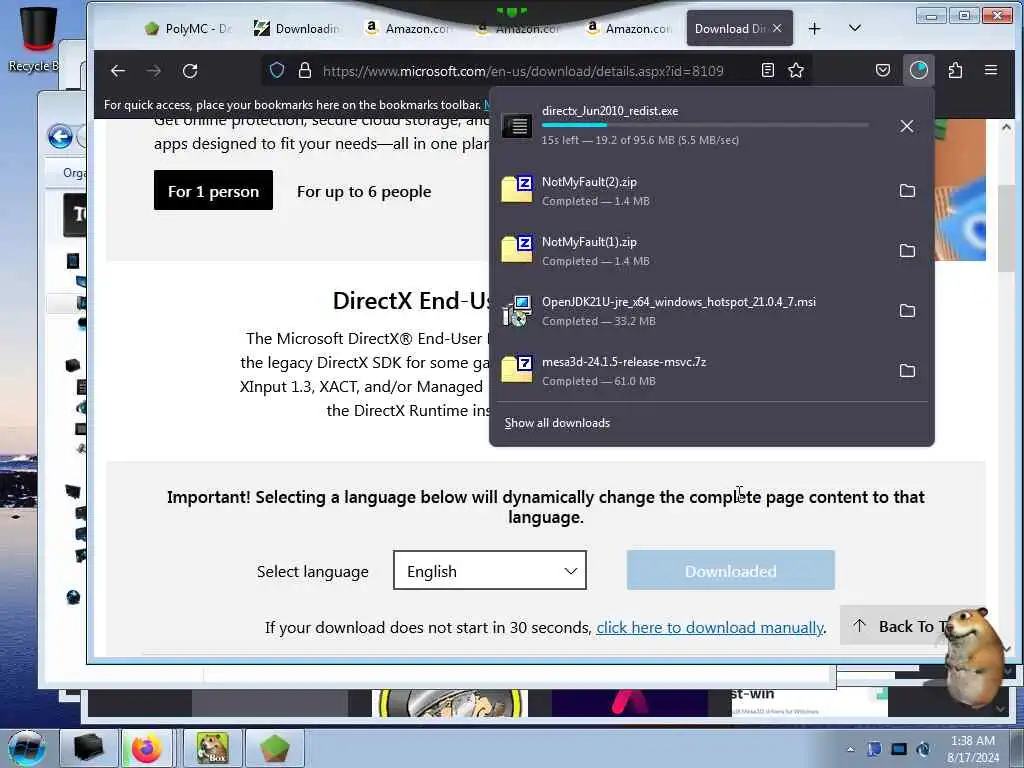Open the black box taskbar icon

tap(88, 748)
